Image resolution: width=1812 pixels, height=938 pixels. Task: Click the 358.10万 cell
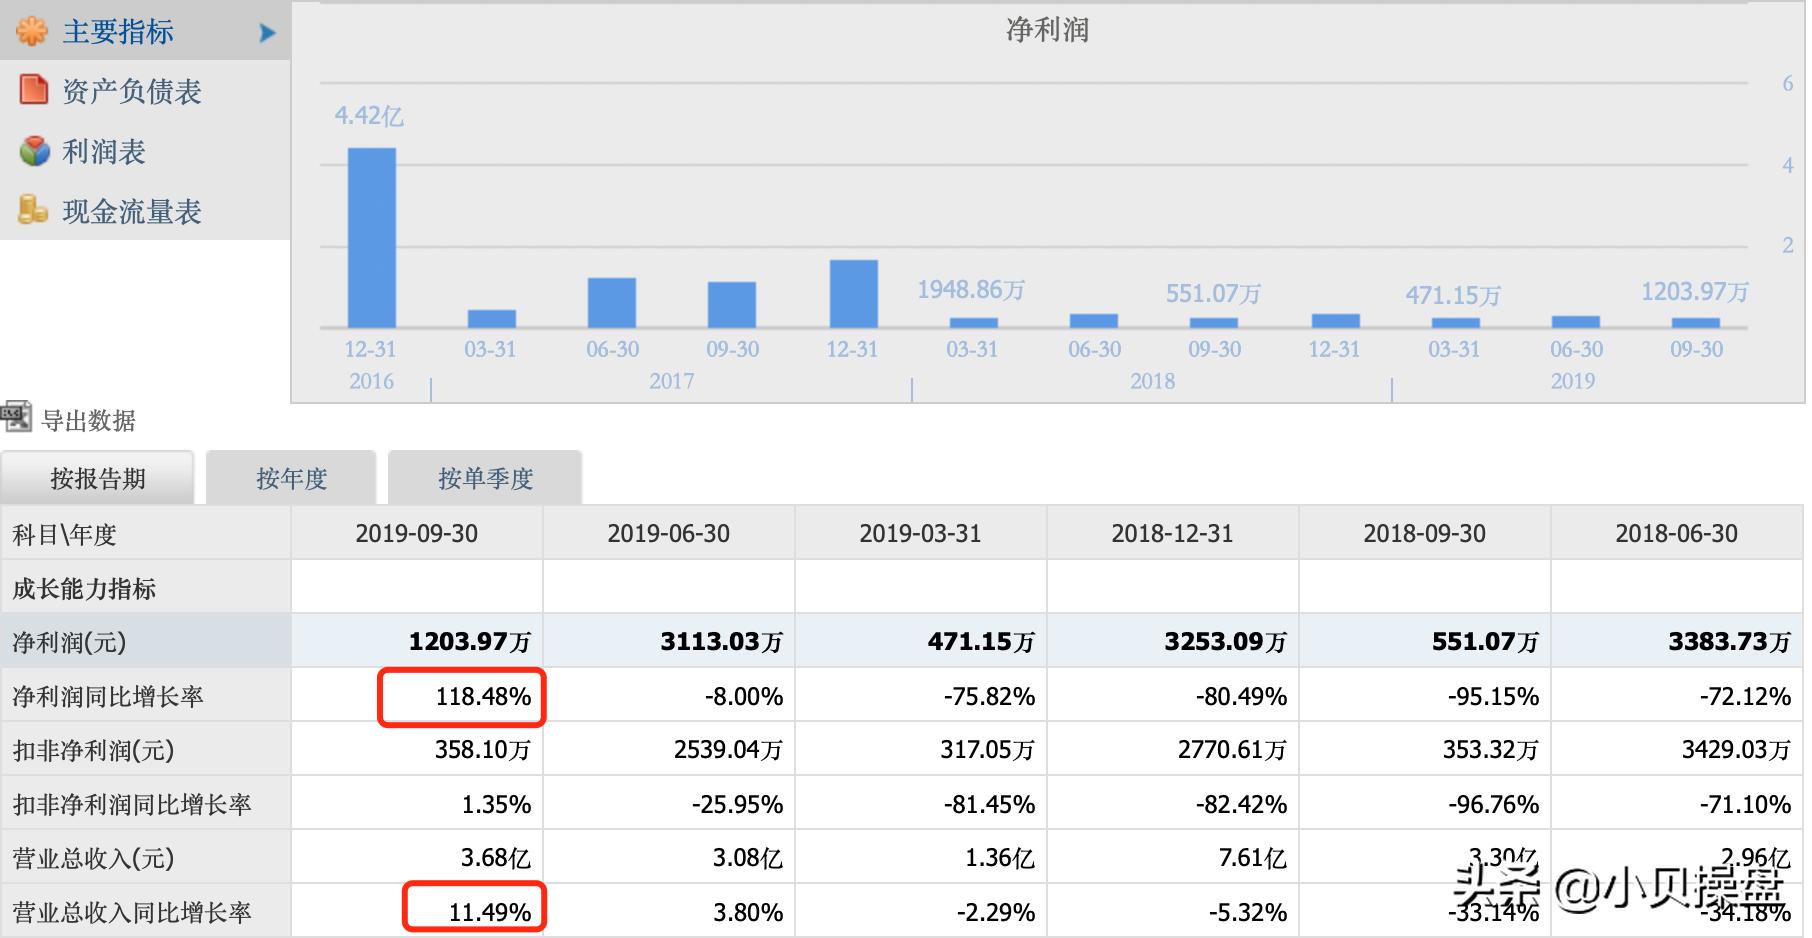pyautogui.click(x=417, y=750)
